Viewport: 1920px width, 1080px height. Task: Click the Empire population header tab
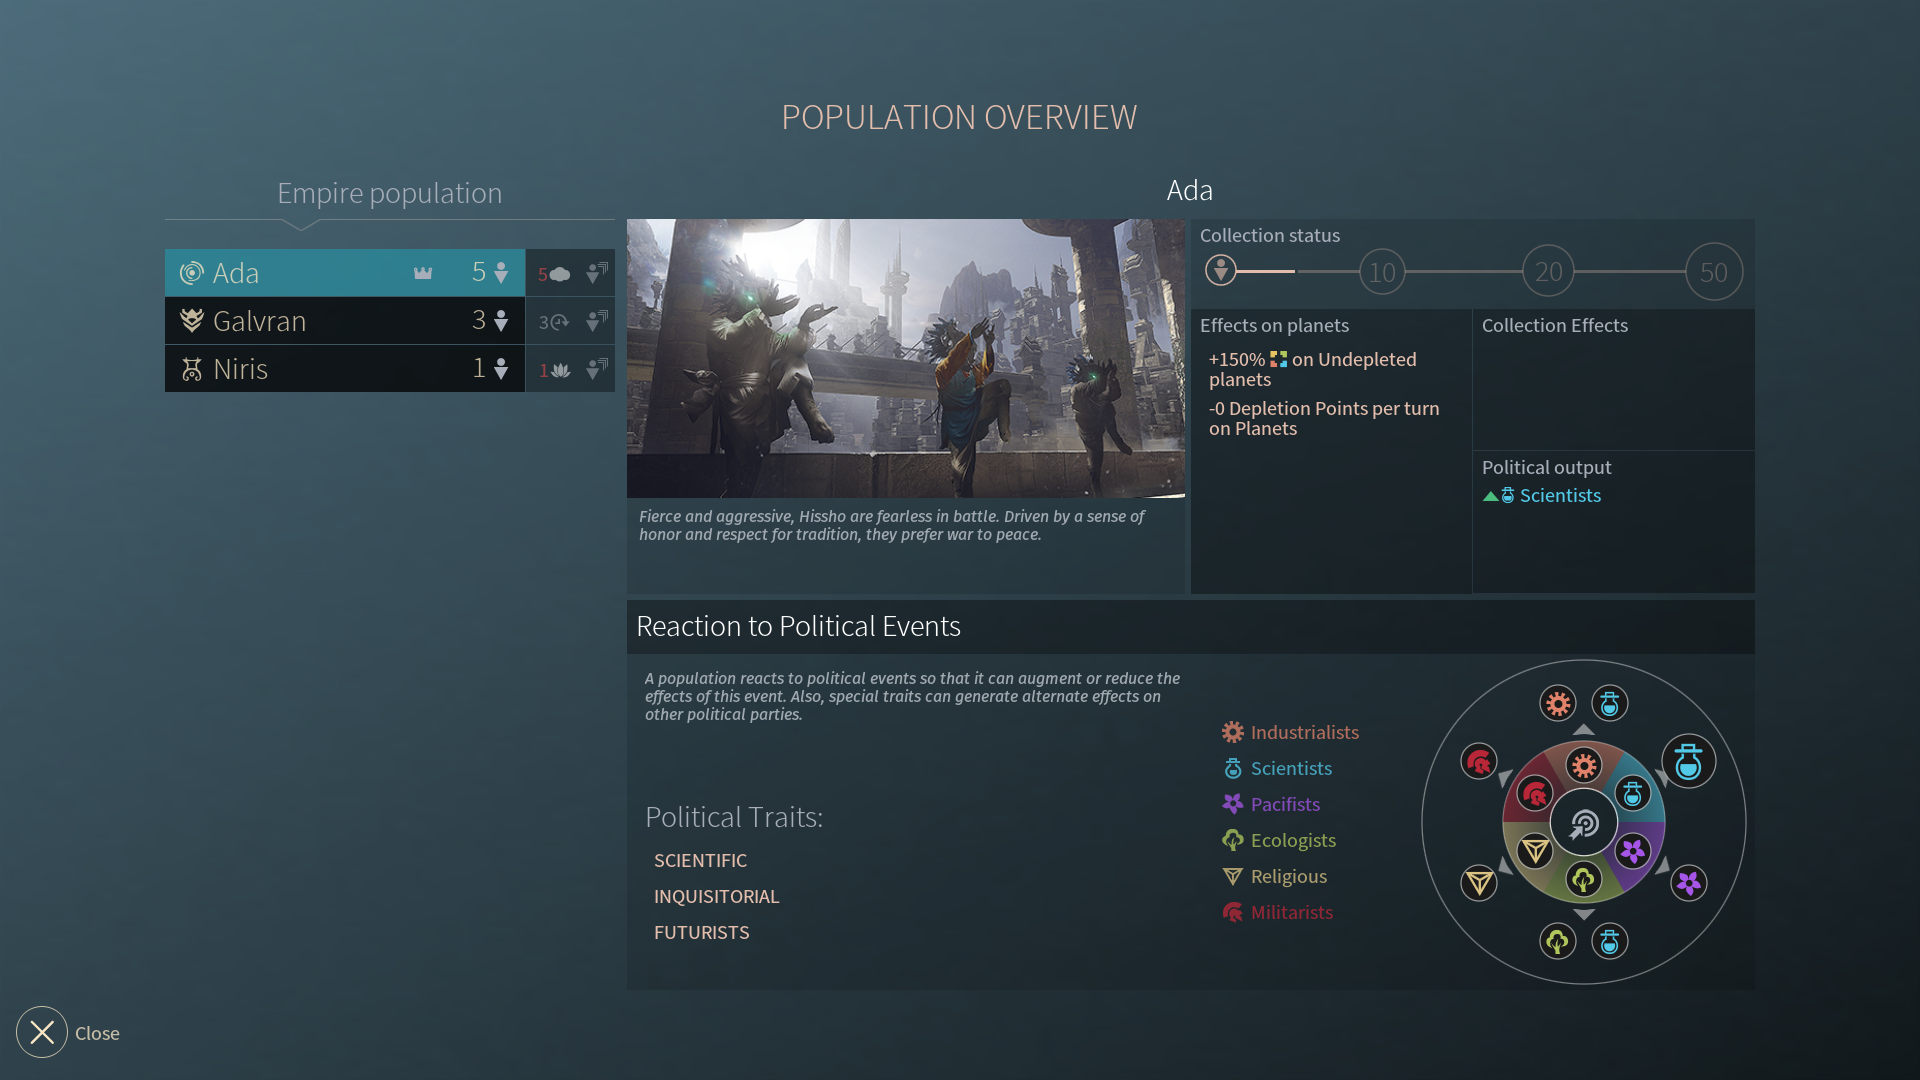click(389, 193)
